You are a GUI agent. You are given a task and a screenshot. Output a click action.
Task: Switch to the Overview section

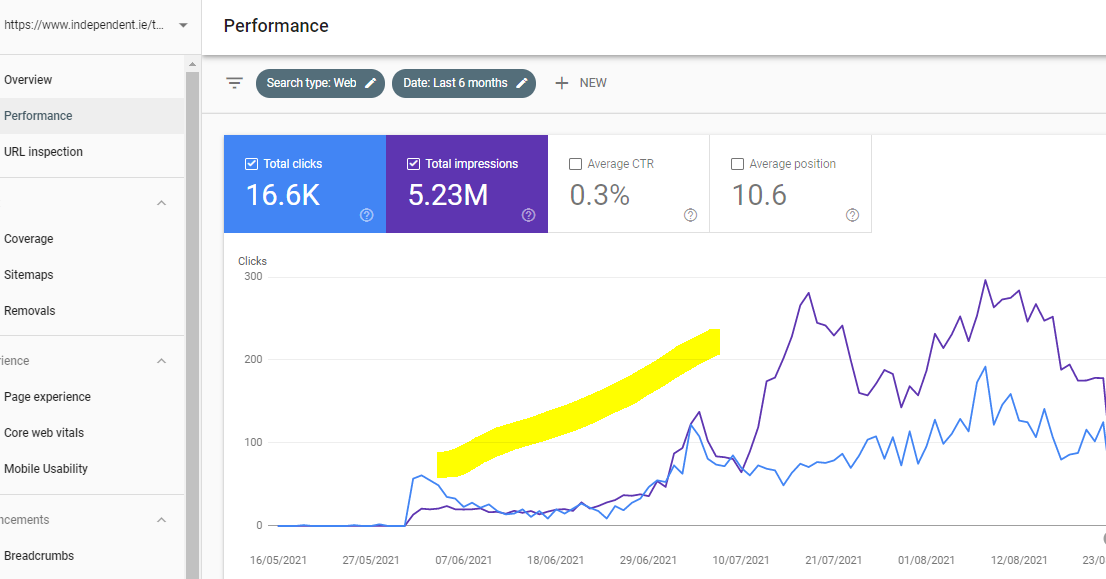point(28,79)
